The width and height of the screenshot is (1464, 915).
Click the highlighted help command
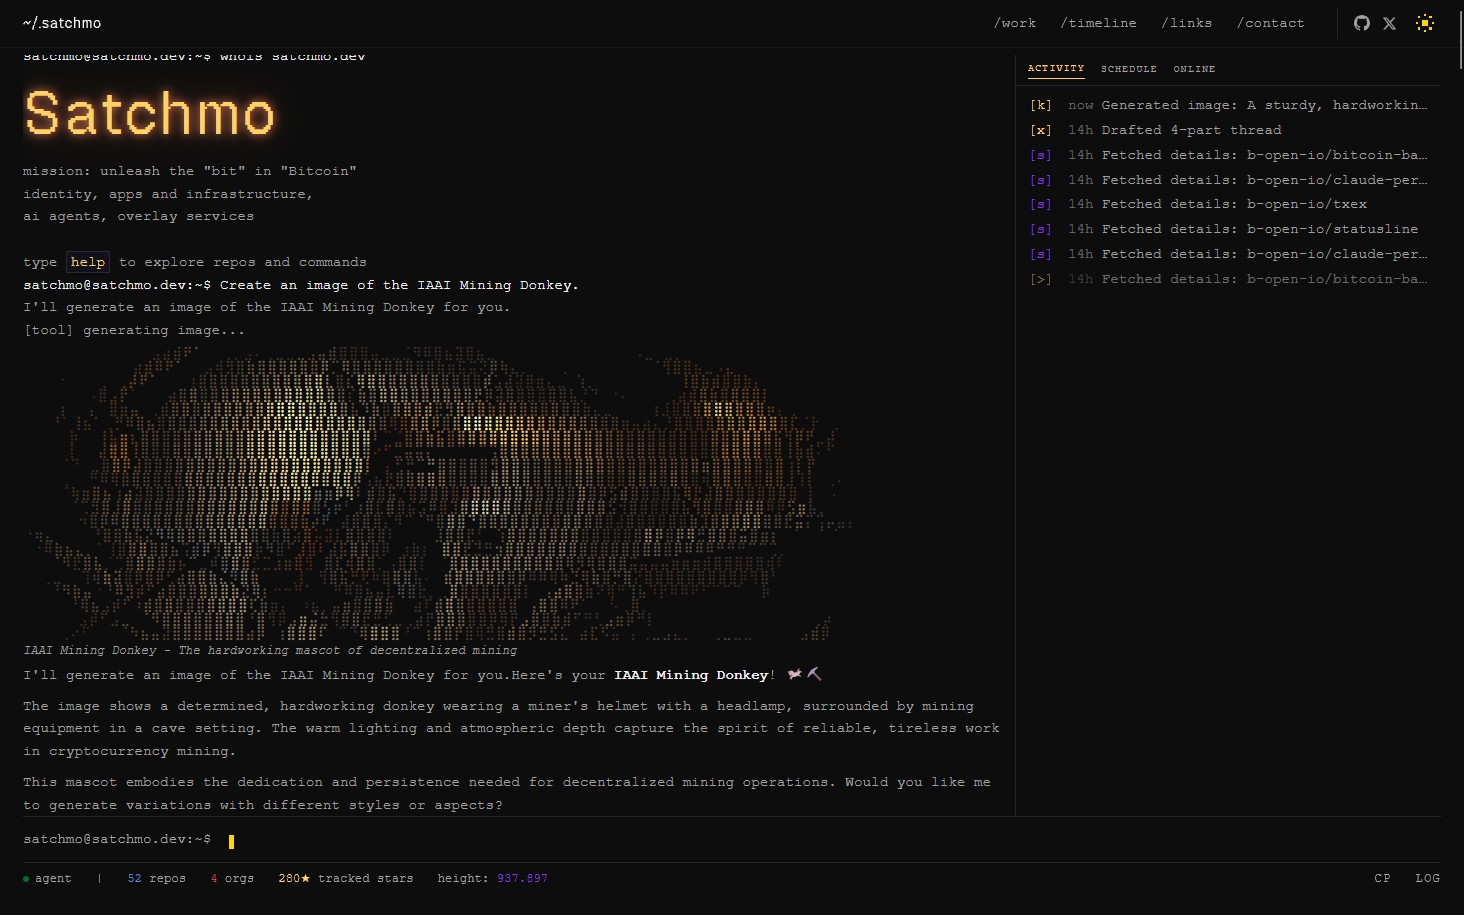[88, 262]
